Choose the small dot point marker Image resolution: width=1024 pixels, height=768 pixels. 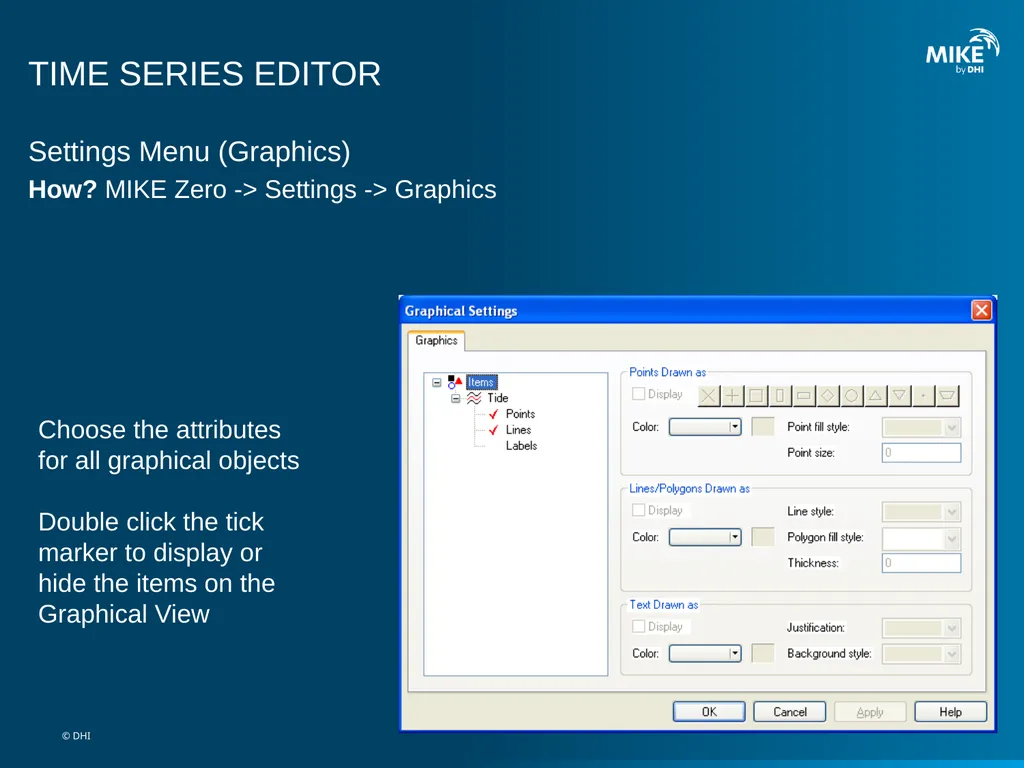(x=923, y=396)
